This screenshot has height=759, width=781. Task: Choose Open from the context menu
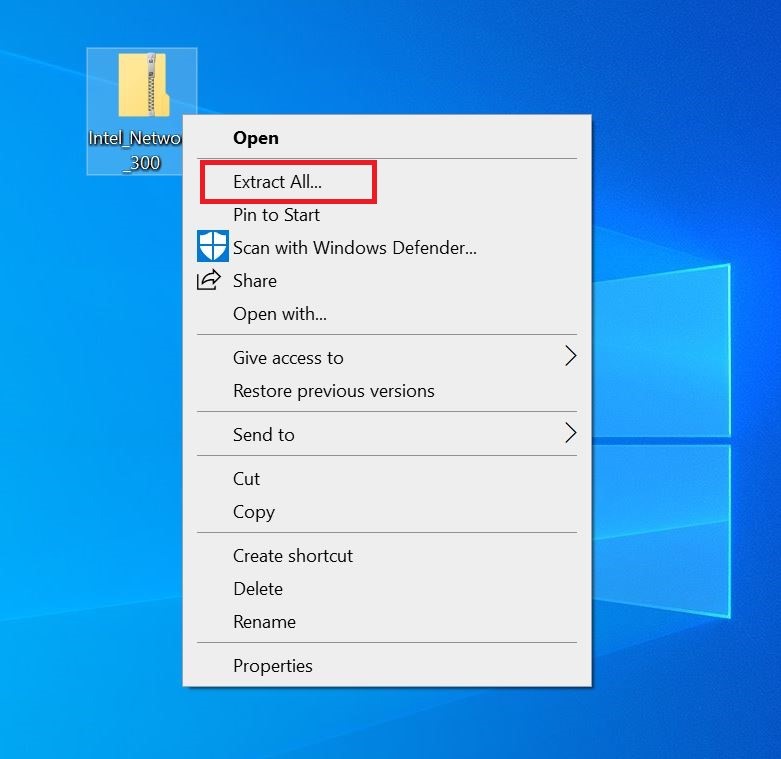[256, 138]
